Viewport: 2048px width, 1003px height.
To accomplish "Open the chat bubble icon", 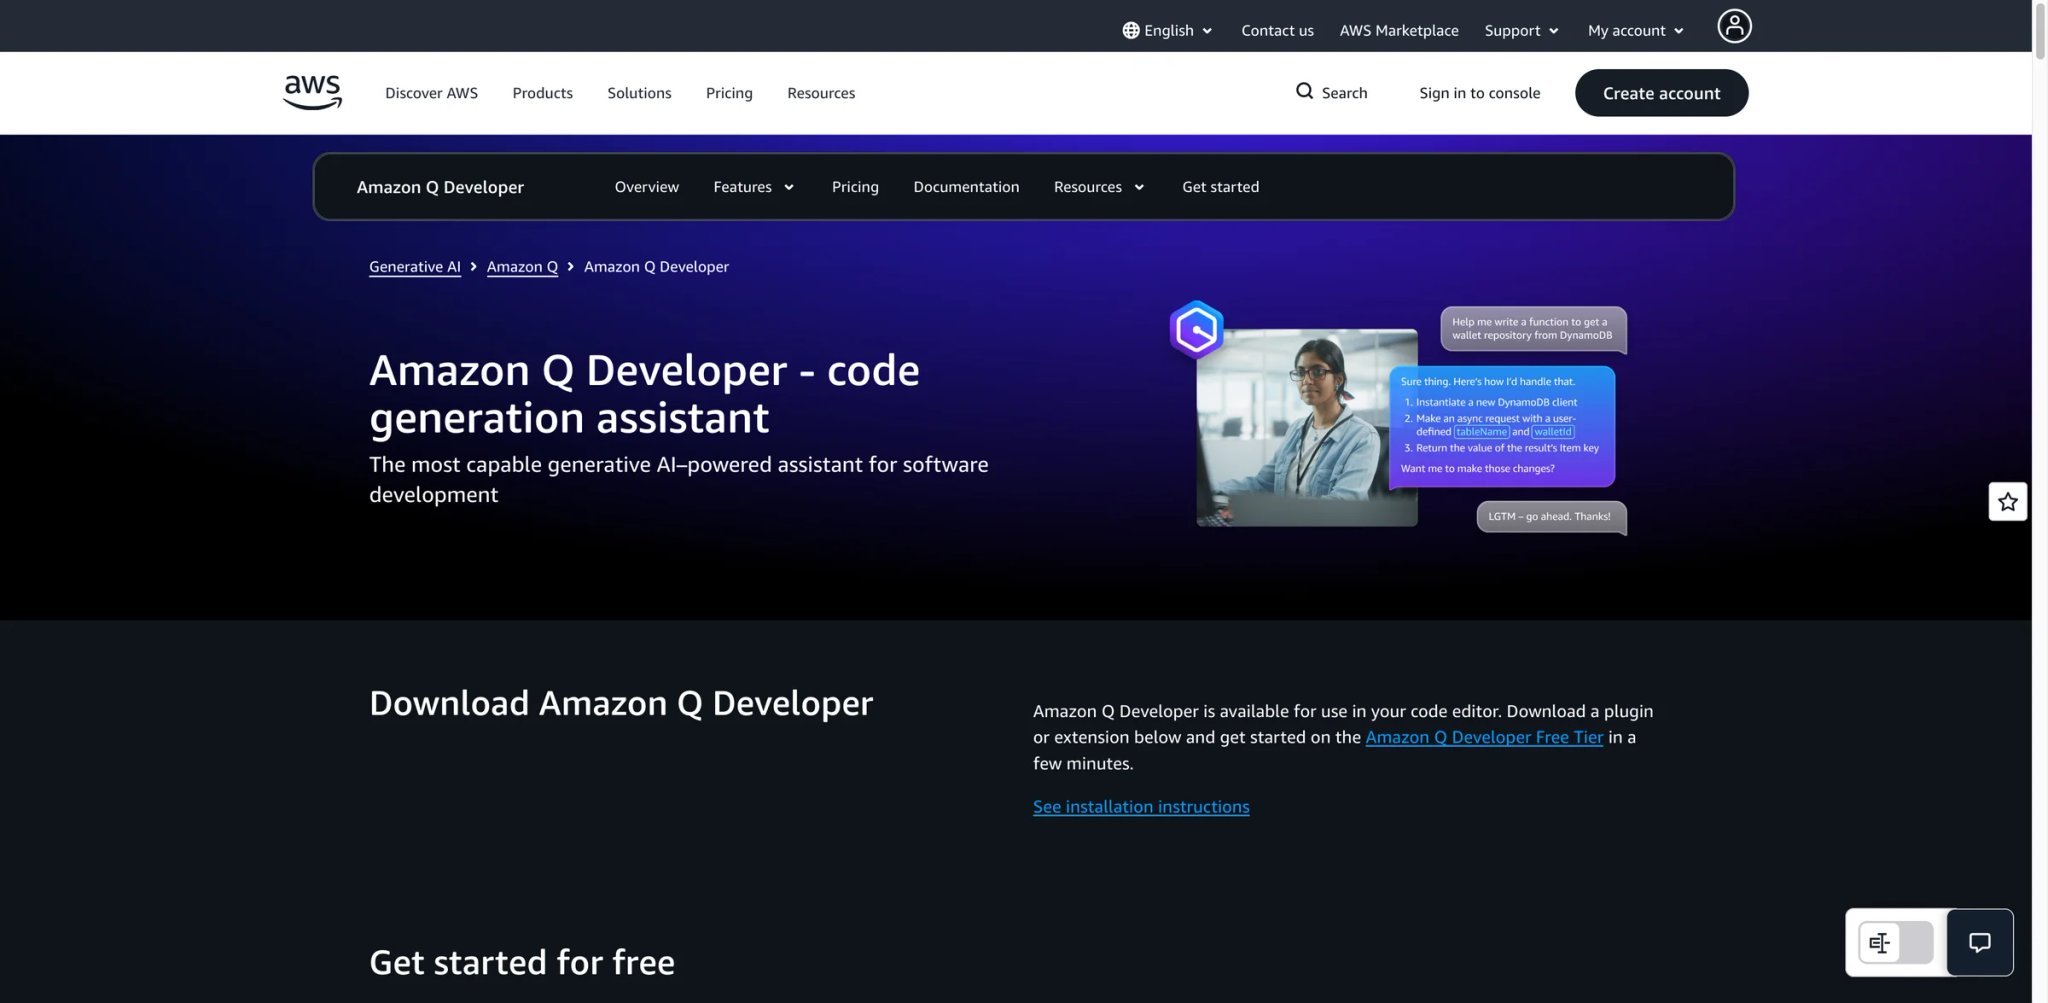I will (x=1979, y=942).
